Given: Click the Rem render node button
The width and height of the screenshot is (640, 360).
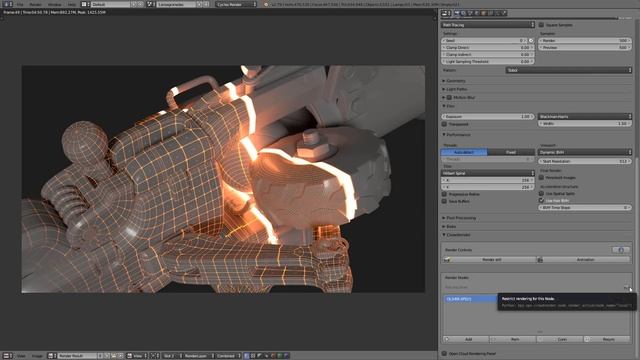Looking at the screenshot, I should point(513,339).
